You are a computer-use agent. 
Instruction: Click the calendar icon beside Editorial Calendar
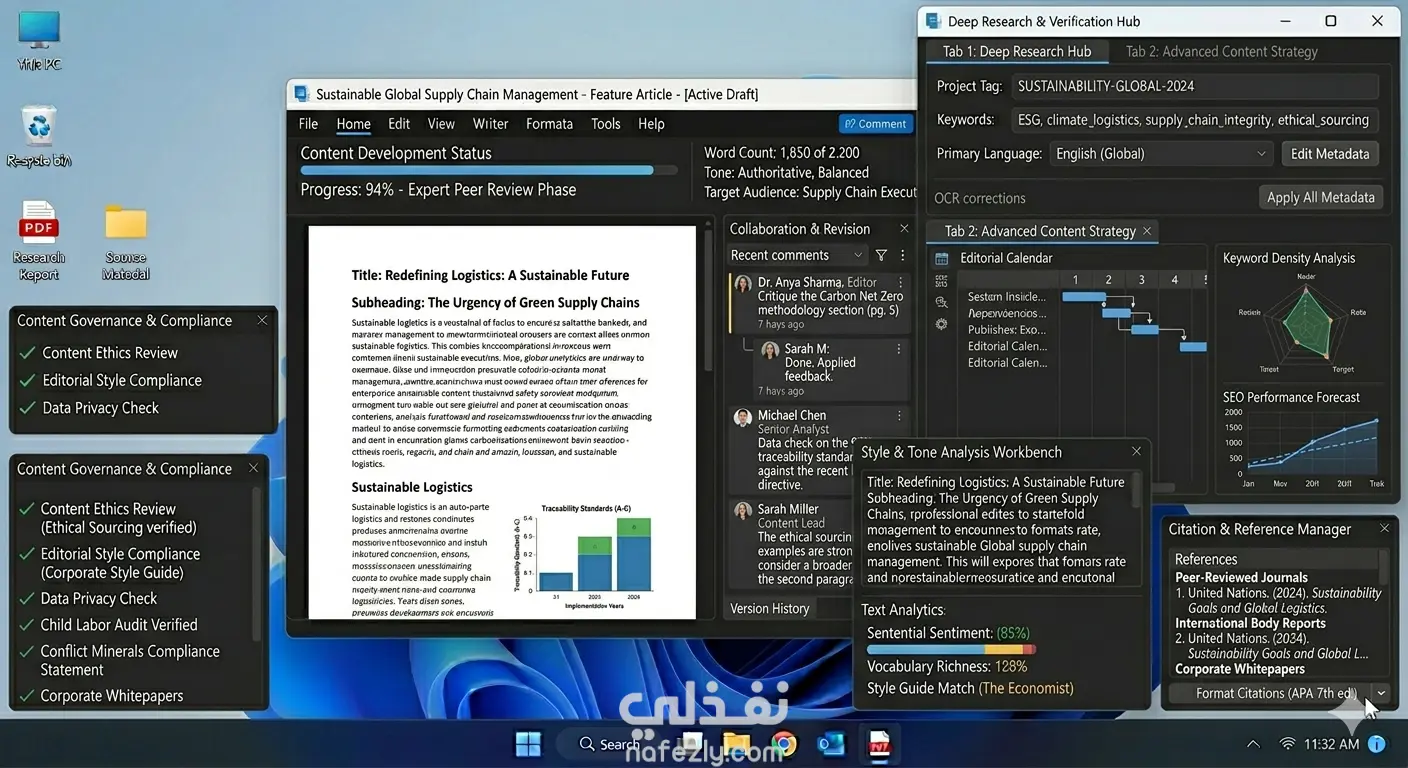pyautogui.click(x=941, y=258)
